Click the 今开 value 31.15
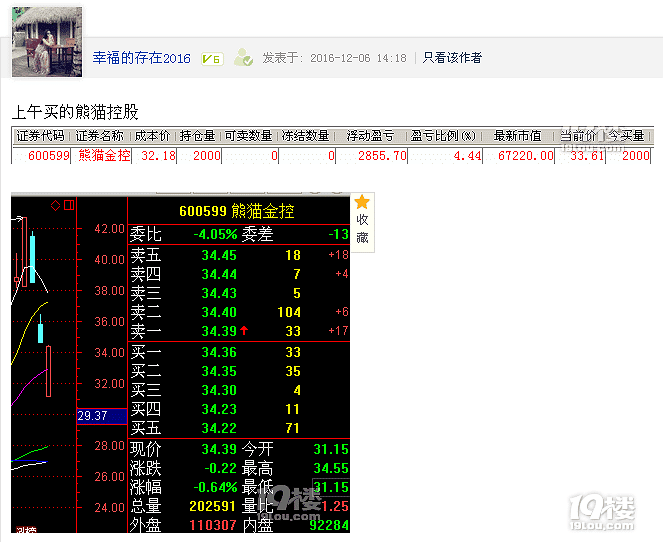This screenshot has width=663, height=542. tap(331, 449)
